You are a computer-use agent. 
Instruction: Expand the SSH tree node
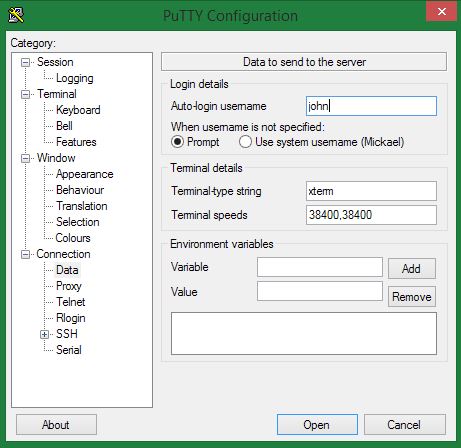pyautogui.click(x=44, y=334)
